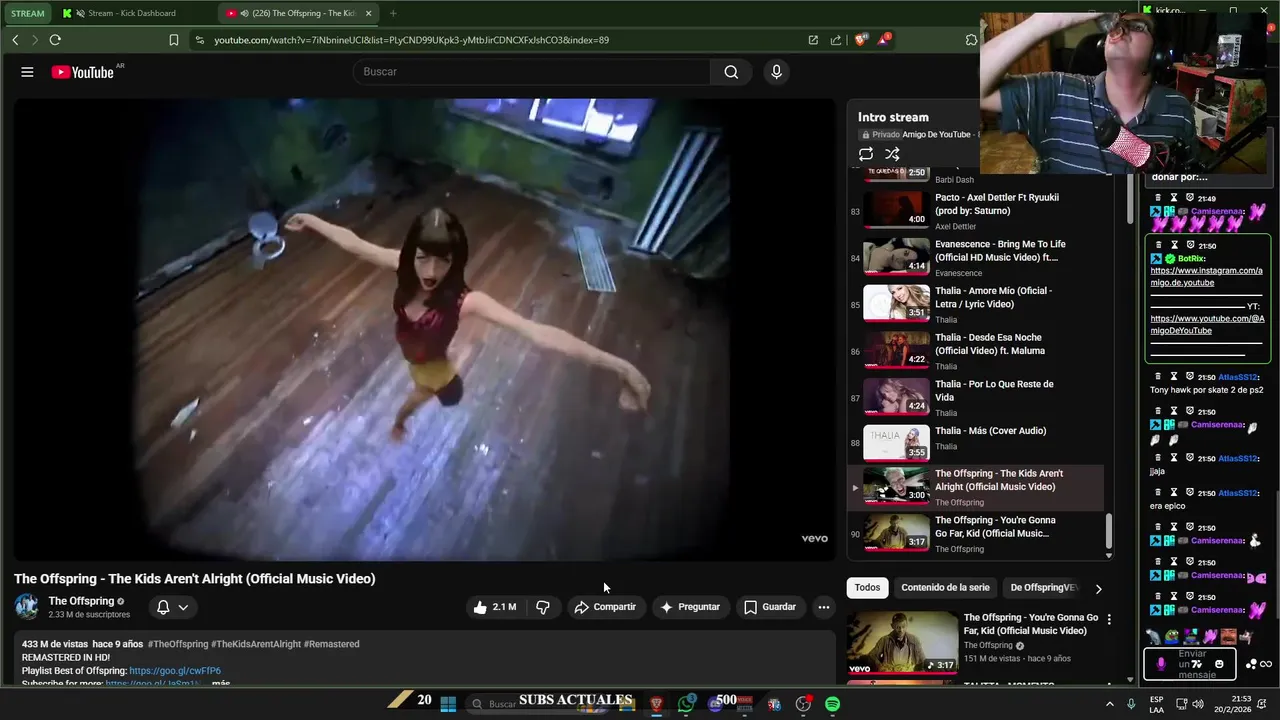This screenshot has width=1280, height=720.
Task: Click the STREAM tab group label
Action: [28, 13]
